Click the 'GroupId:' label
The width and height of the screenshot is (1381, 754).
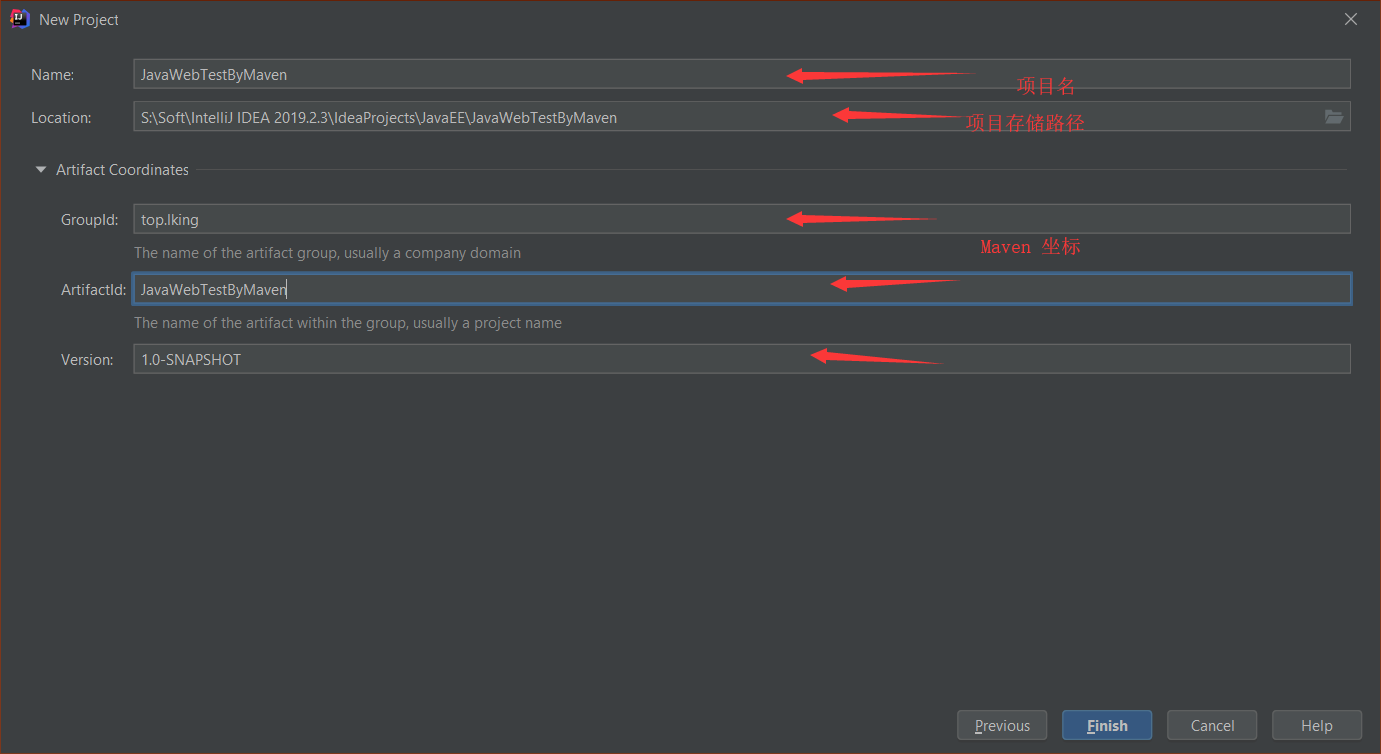(x=90, y=219)
